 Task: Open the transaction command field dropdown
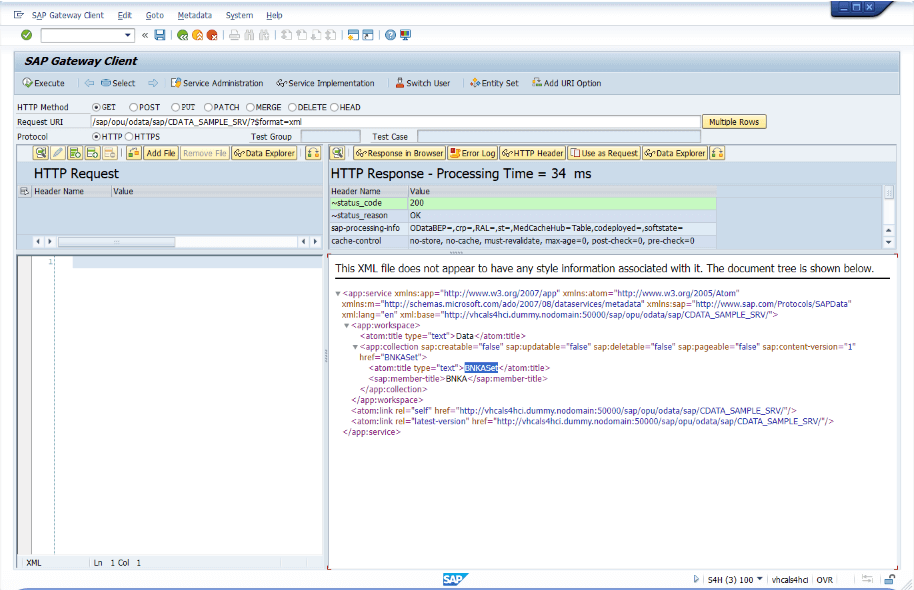pyautogui.click(x=128, y=35)
